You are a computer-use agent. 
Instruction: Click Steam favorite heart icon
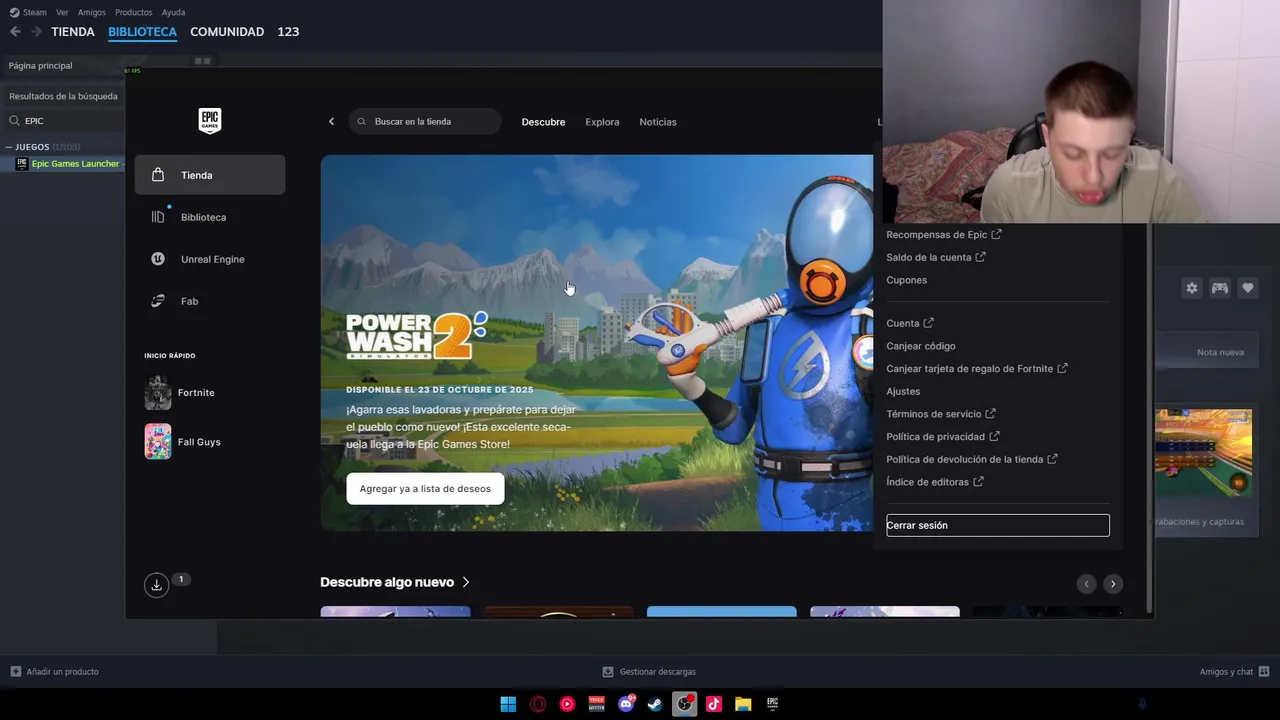pos(1248,288)
